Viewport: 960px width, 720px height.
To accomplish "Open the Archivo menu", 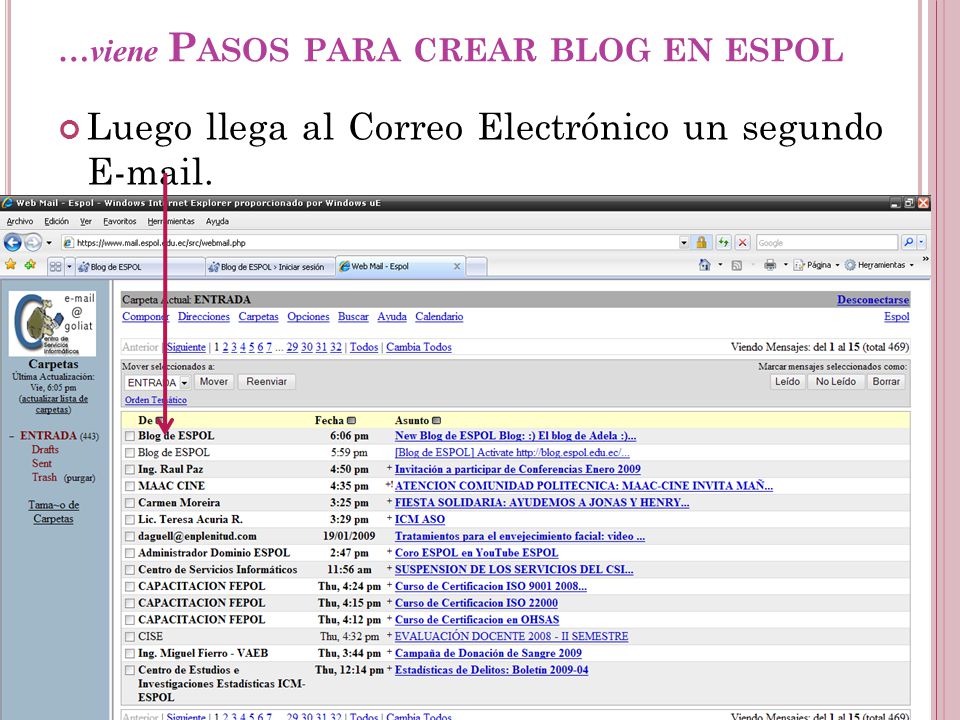I will tap(20, 221).
